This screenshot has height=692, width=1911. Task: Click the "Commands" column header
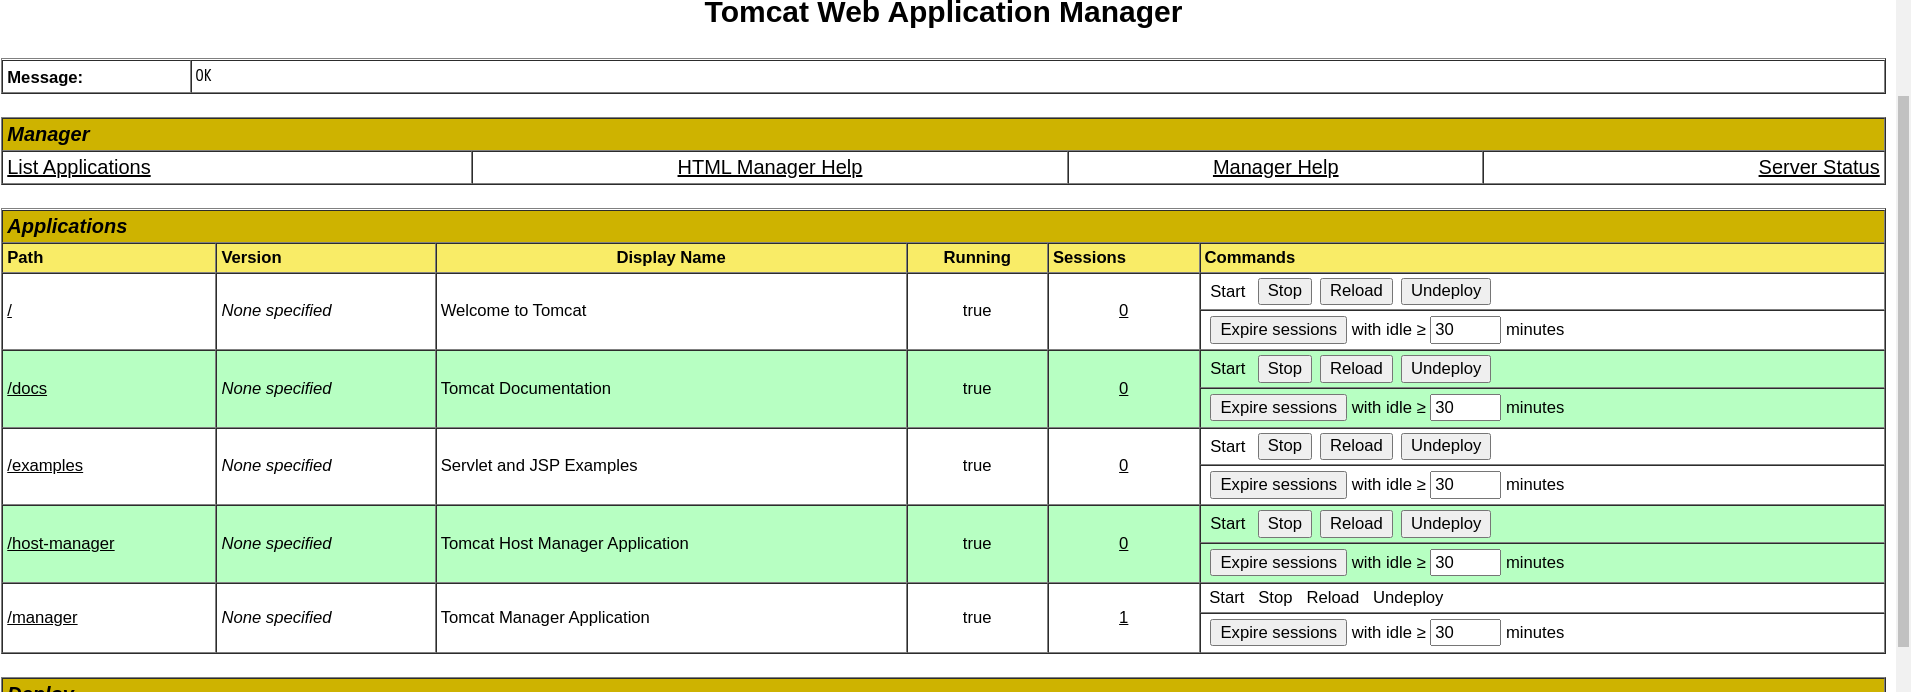click(x=1249, y=257)
